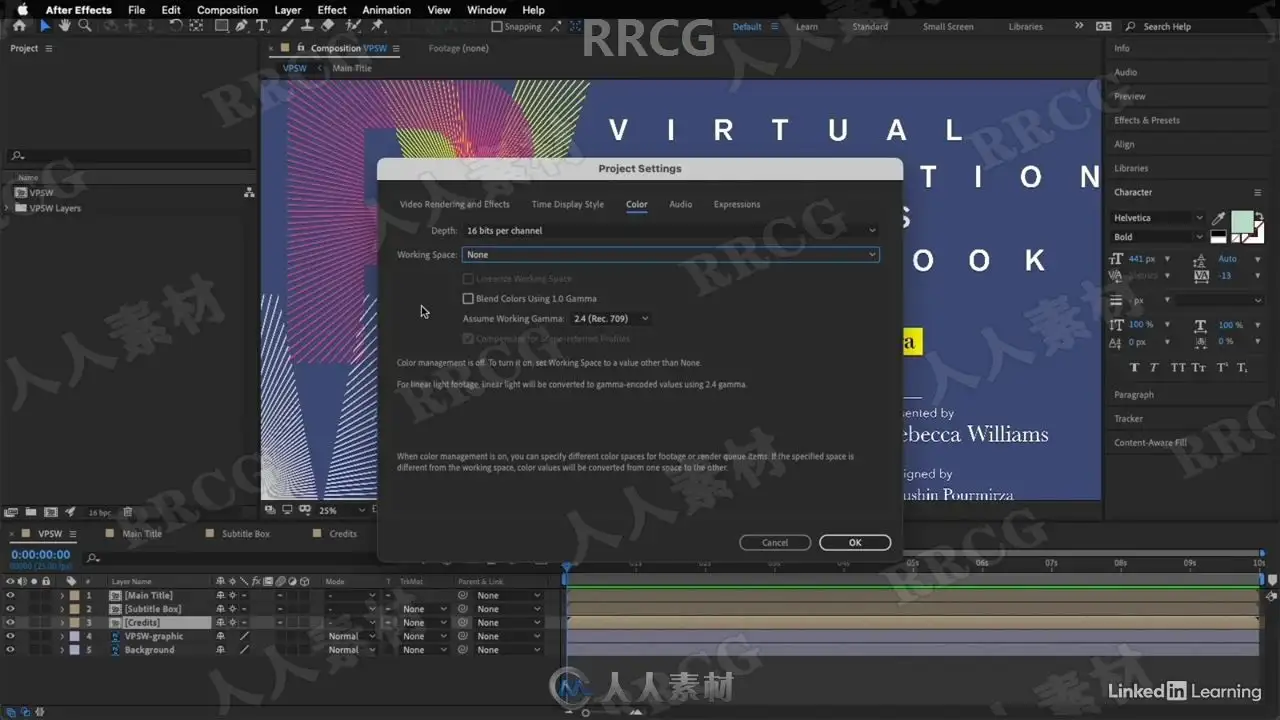Click the black and white default colors swatch
Screen dimensions: 1280x720
(x=1218, y=237)
